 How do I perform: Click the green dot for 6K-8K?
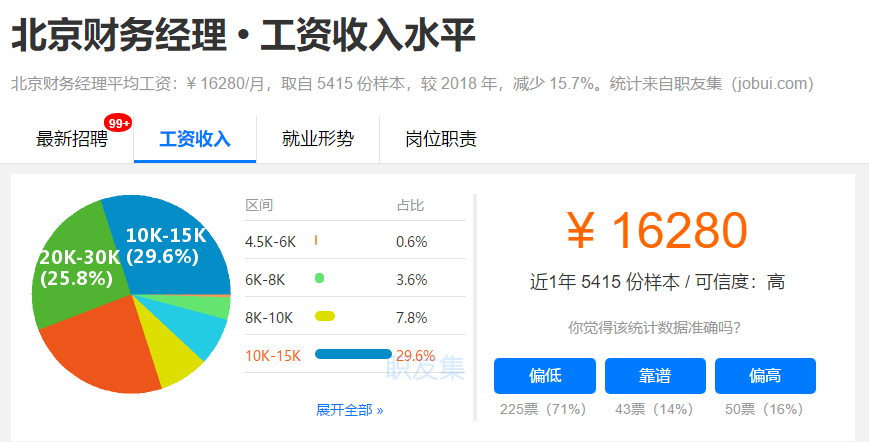point(319,279)
